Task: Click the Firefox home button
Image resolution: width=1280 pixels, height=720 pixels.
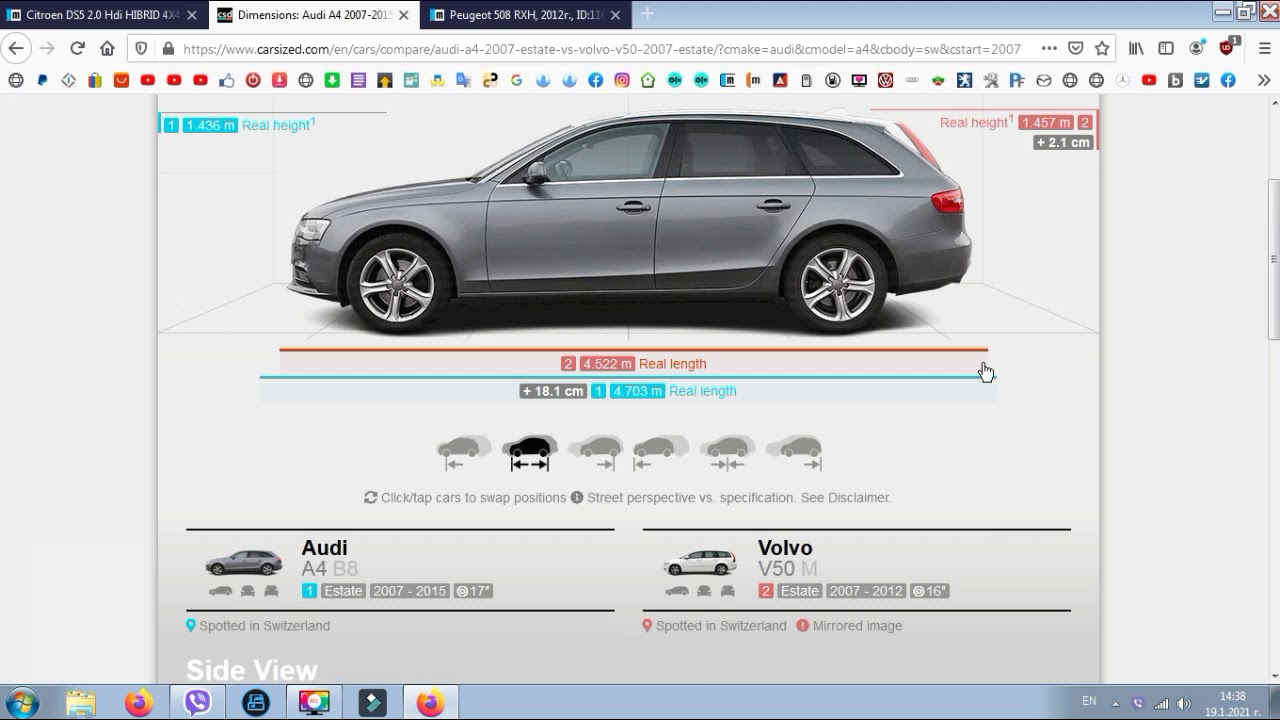Action: click(x=108, y=48)
